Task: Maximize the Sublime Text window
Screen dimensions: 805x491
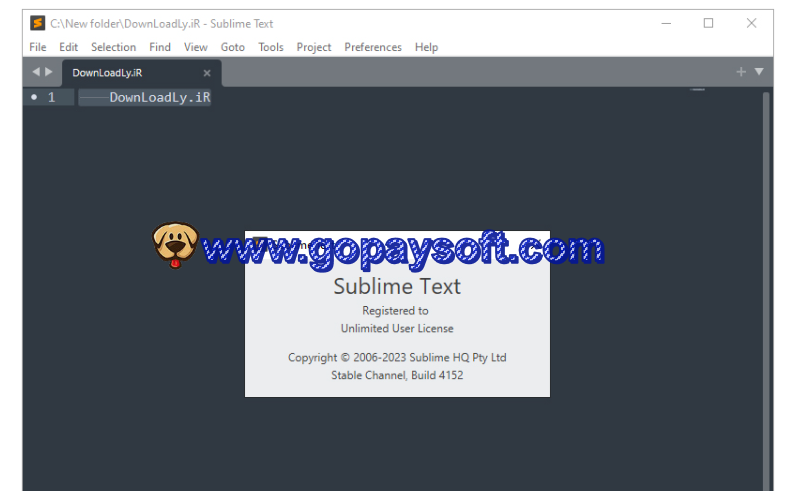Action: pos(708,23)
